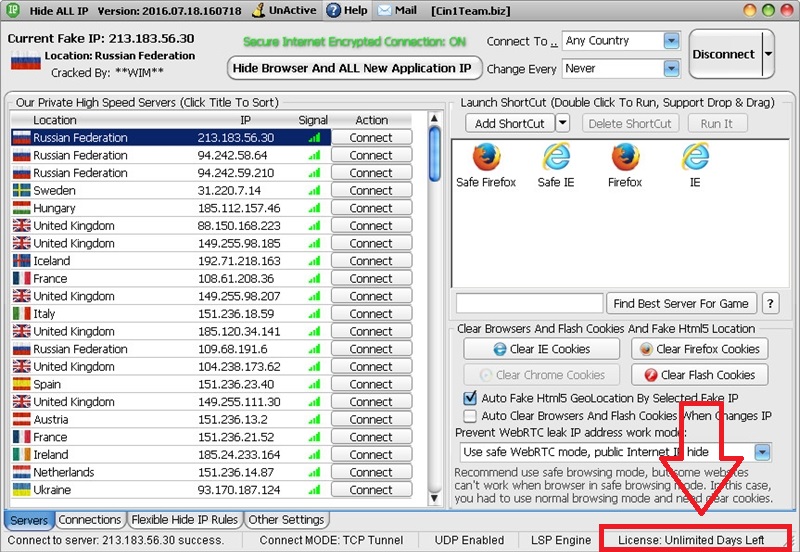This screenshot has height=552, width=800.
Task: Select the Ireland 185.24.233.164 row
Action: tap(171, 455)
